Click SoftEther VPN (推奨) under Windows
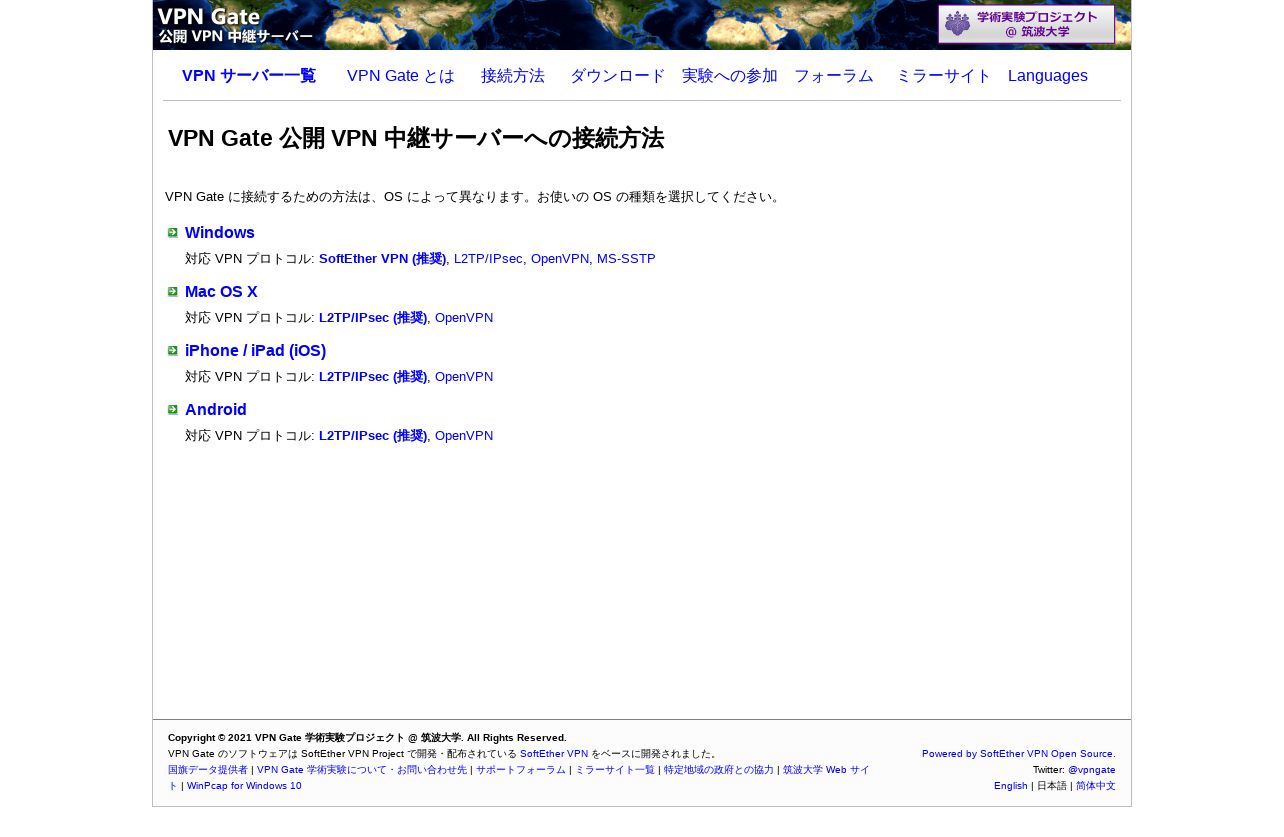Screen dimensions: 1284x837 pos(383,259)
